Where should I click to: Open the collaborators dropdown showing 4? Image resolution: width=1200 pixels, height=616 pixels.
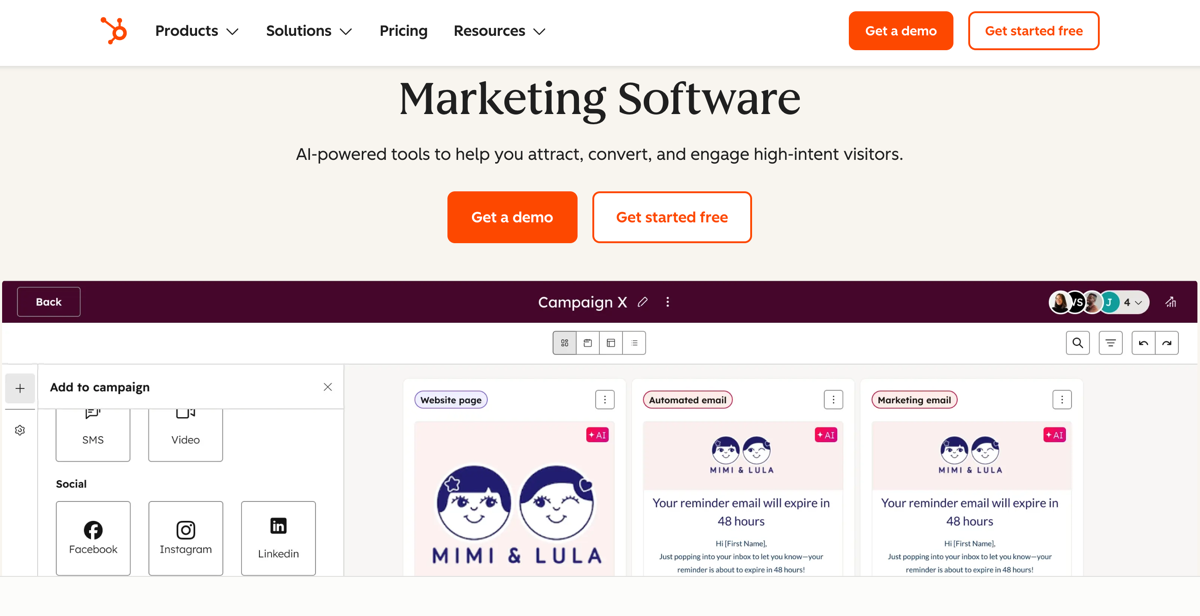[1130, 301]
